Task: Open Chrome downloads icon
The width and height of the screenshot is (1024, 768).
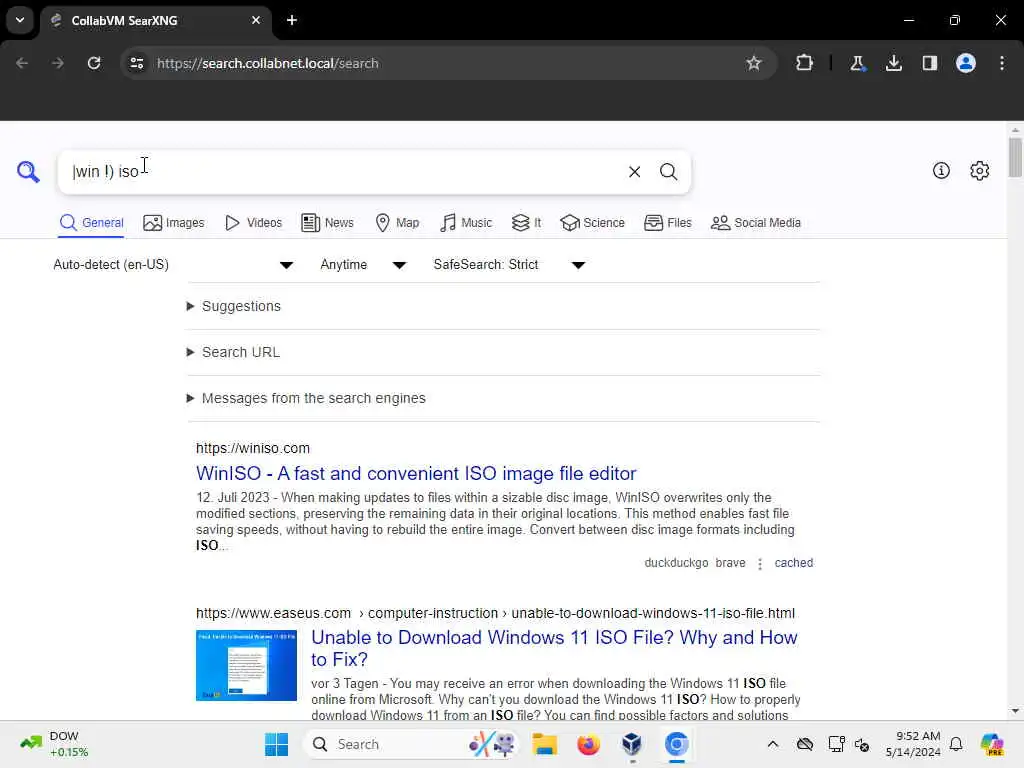Action: coord(893,63)
